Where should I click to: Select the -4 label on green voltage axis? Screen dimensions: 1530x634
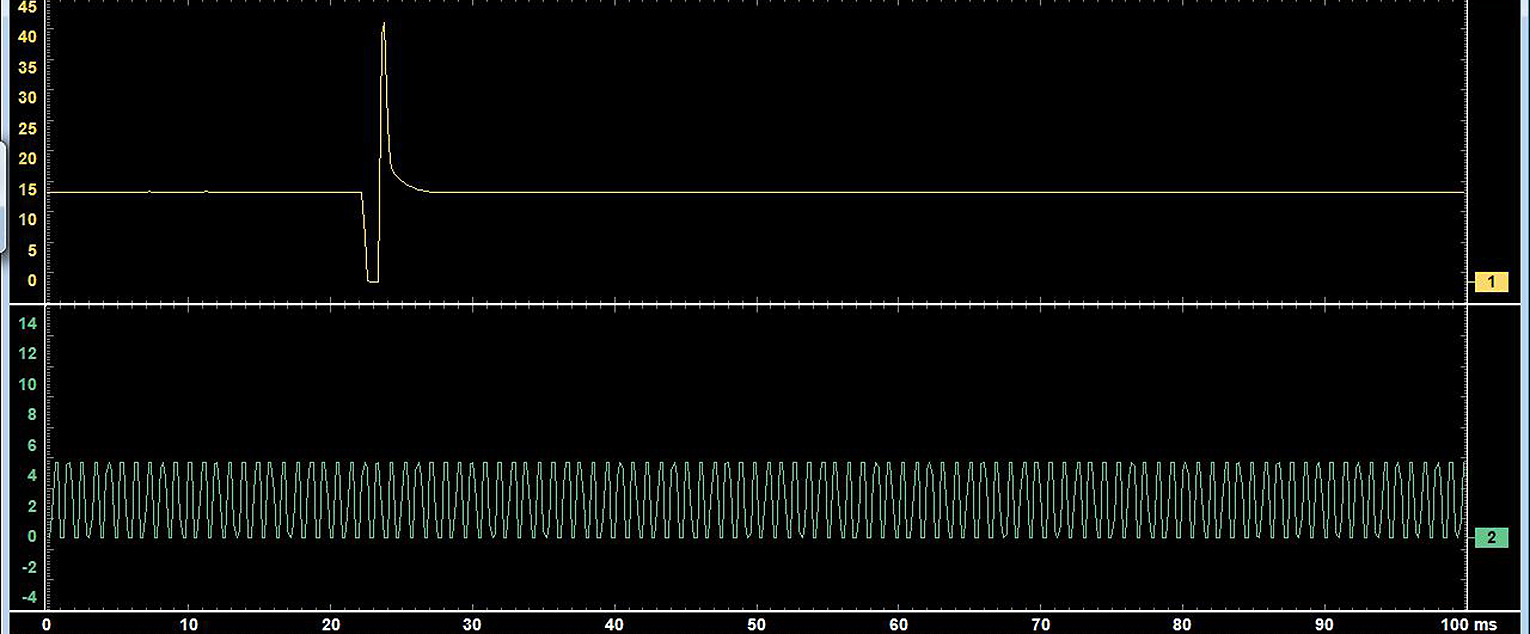pyautogui.click(x=28, y=598)
